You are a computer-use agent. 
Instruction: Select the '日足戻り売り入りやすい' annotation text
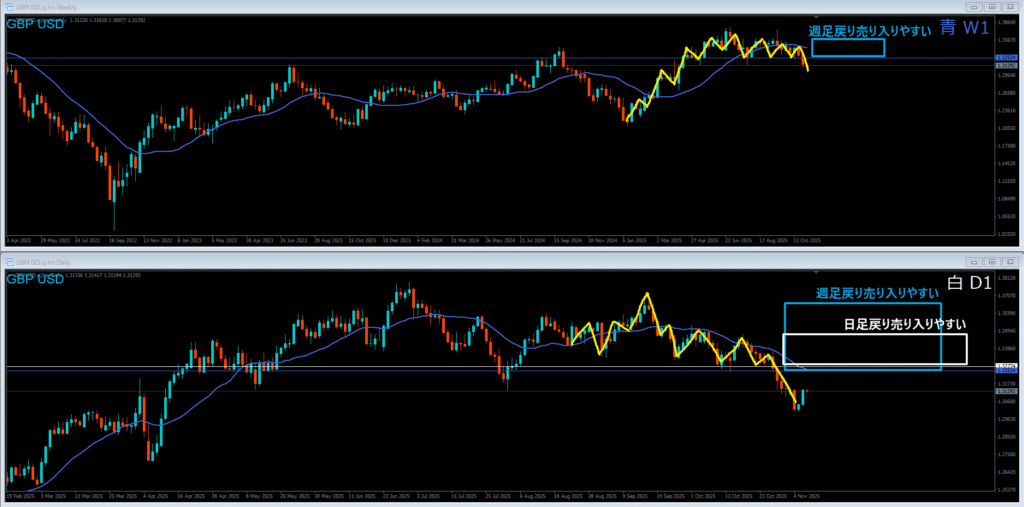point(905,325)
